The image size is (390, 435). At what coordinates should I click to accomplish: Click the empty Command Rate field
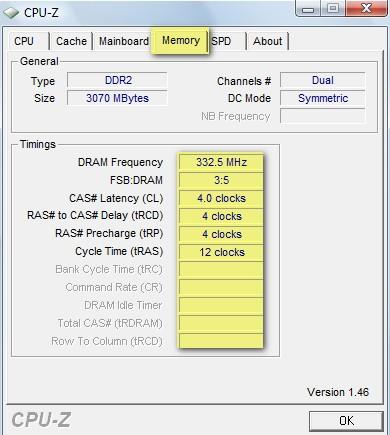point(221,288)
